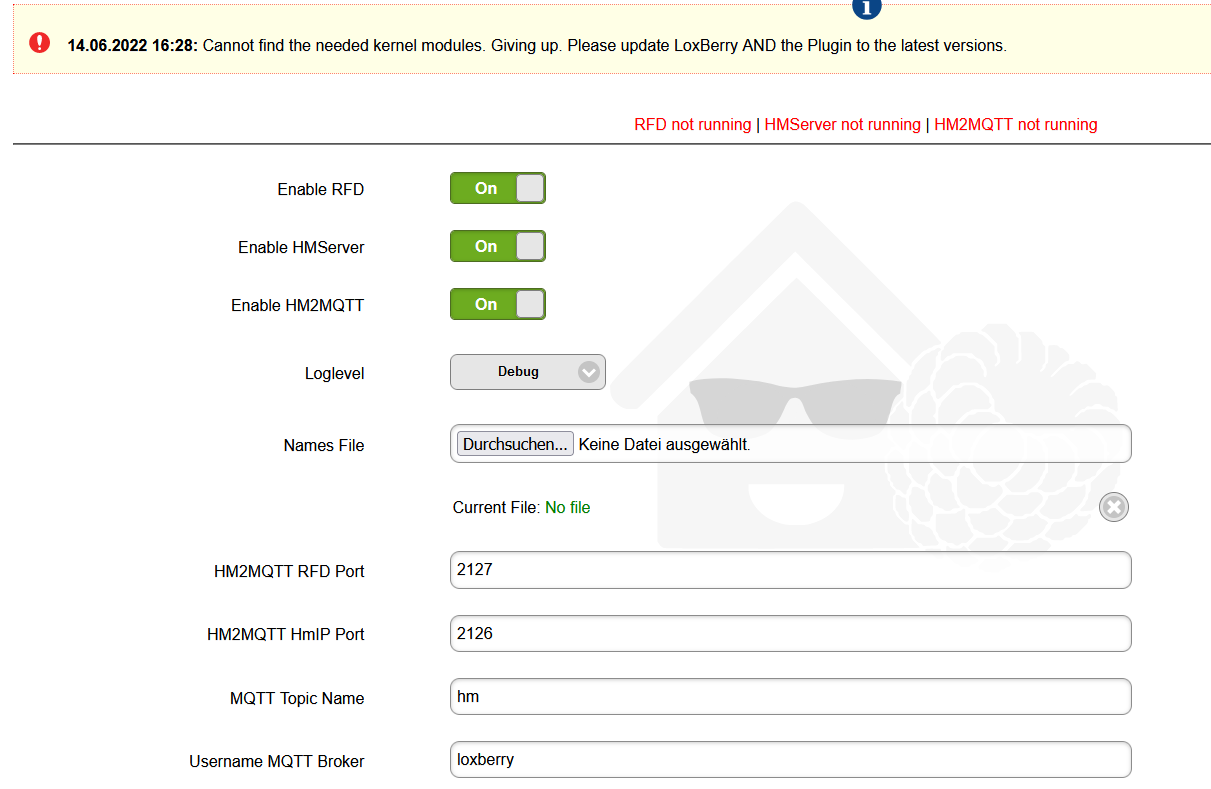Click the 'RFD not running' status text
1211x789 pixels.
pos(692,125)
